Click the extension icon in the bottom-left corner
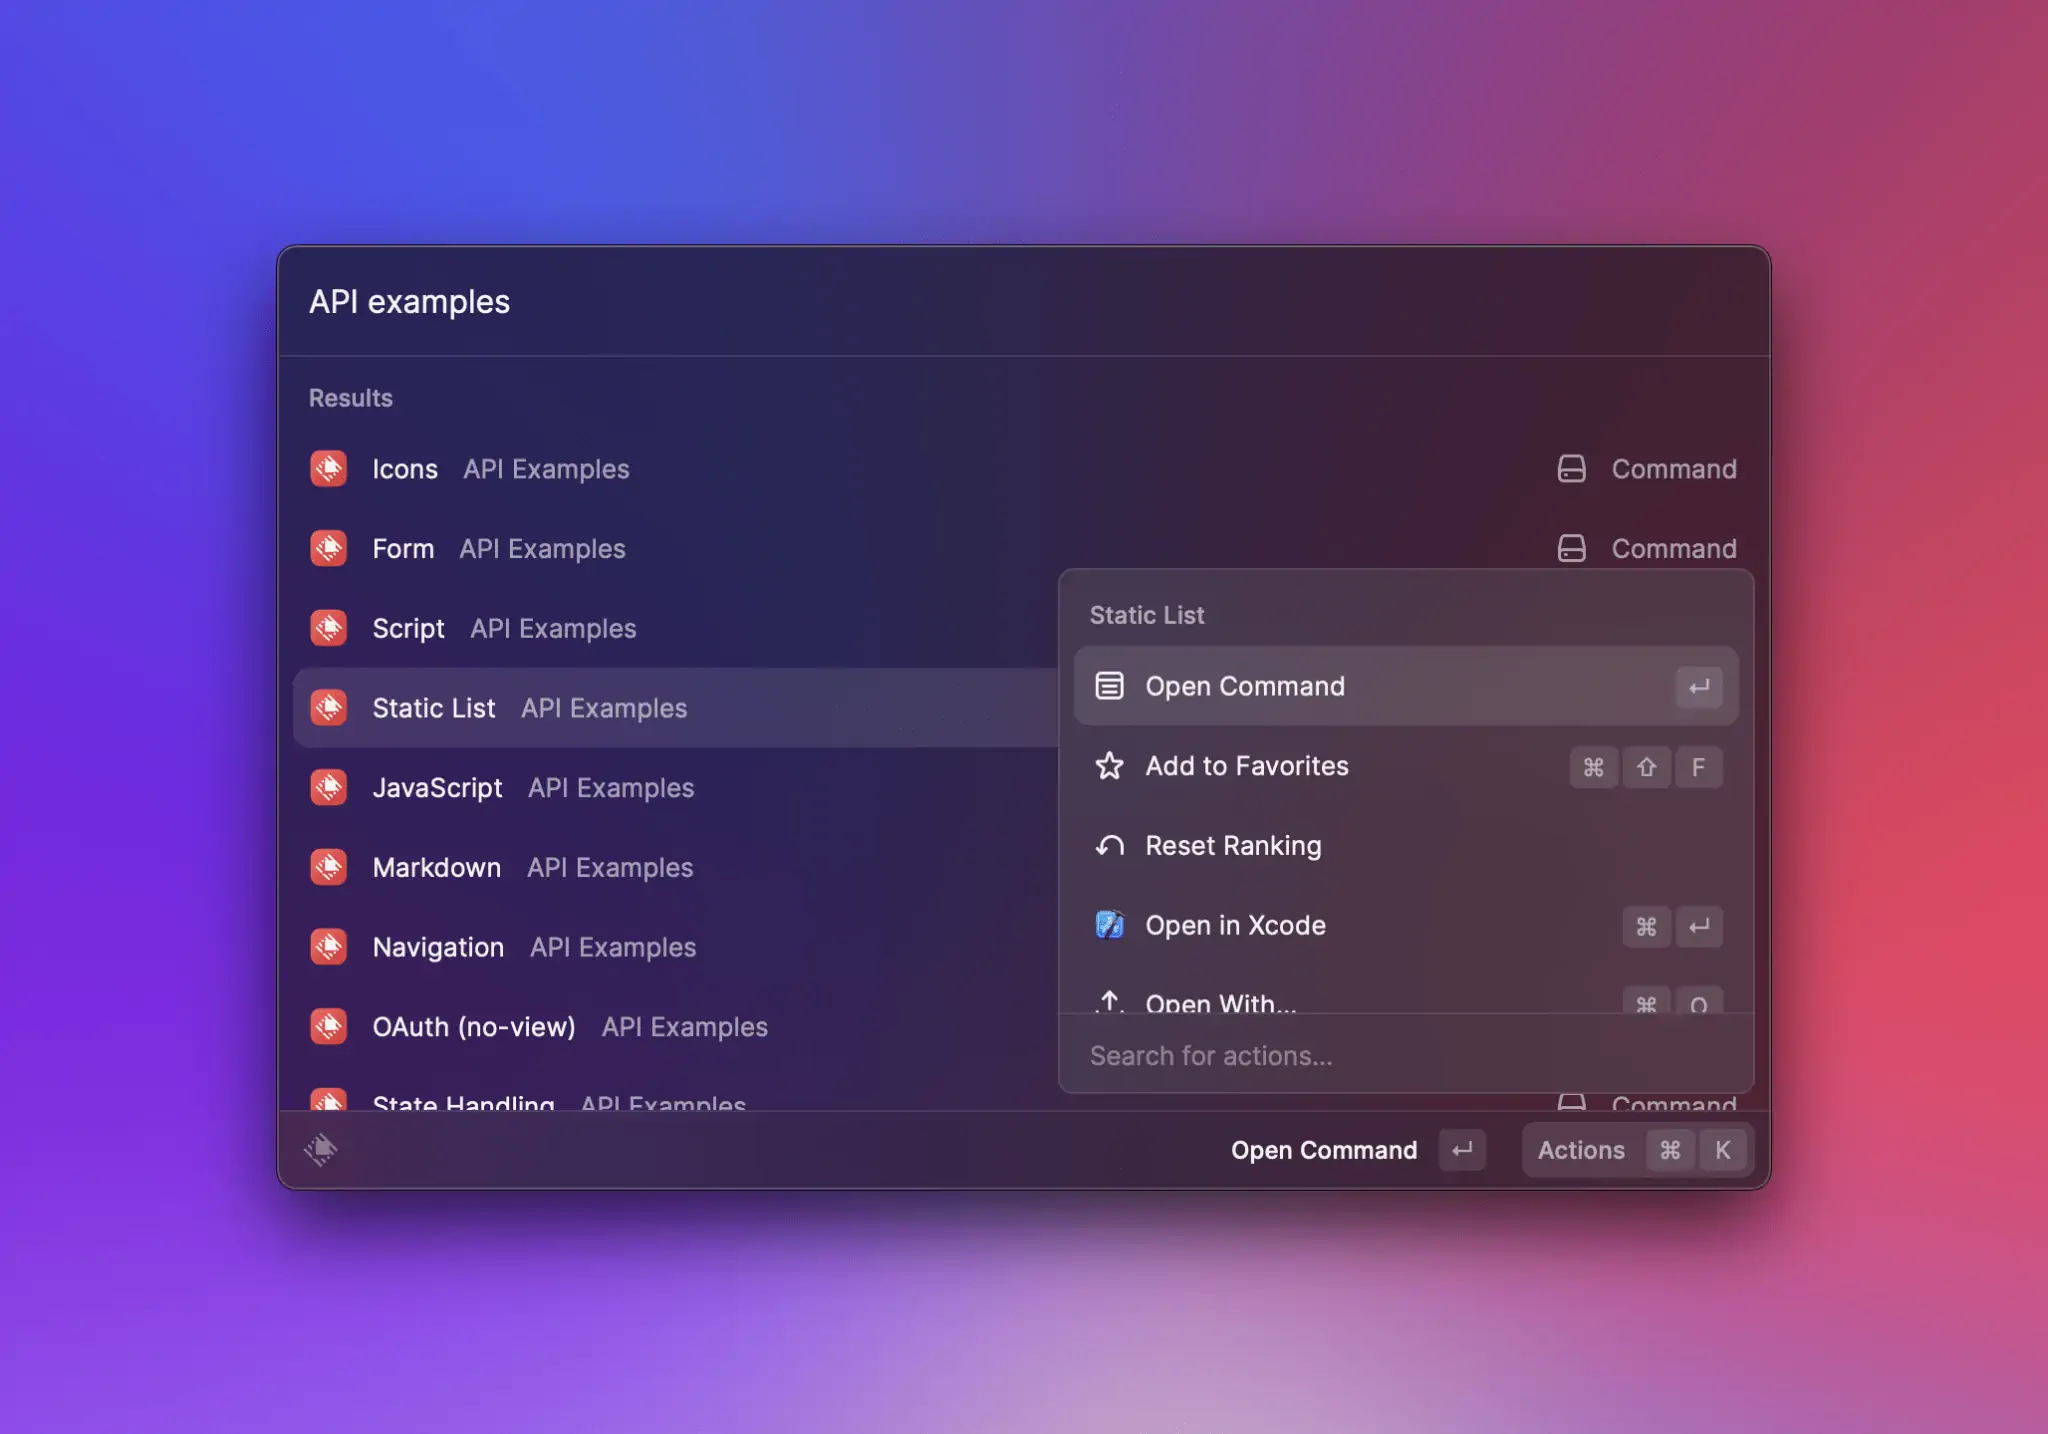2048x1434 pixels. click(x=321, y=1150)
